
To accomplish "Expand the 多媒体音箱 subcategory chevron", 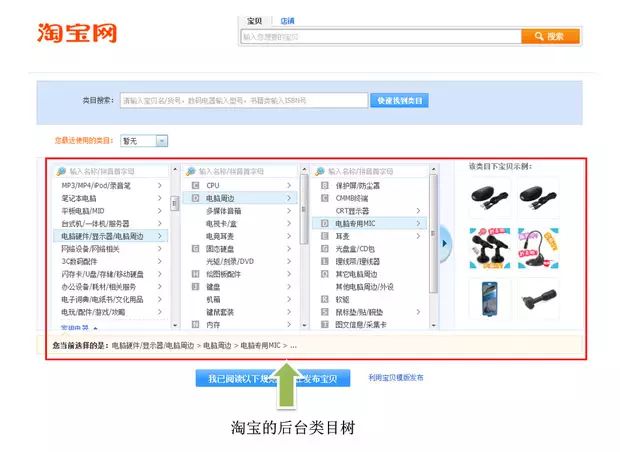I will pyautogui.click(x=289, y=211).
